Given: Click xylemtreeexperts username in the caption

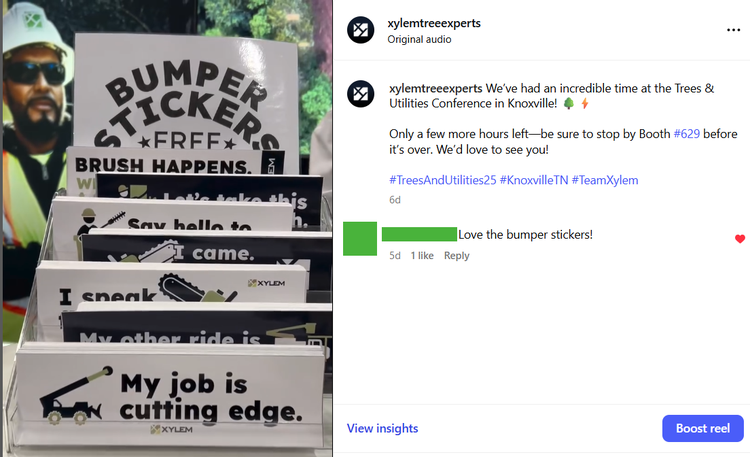Looking at the screenshot, I should tap(436, 89).
